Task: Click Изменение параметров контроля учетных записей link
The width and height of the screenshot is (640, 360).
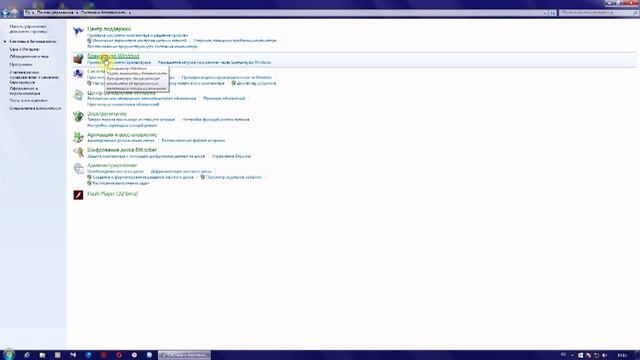Action: coord(139,40)
